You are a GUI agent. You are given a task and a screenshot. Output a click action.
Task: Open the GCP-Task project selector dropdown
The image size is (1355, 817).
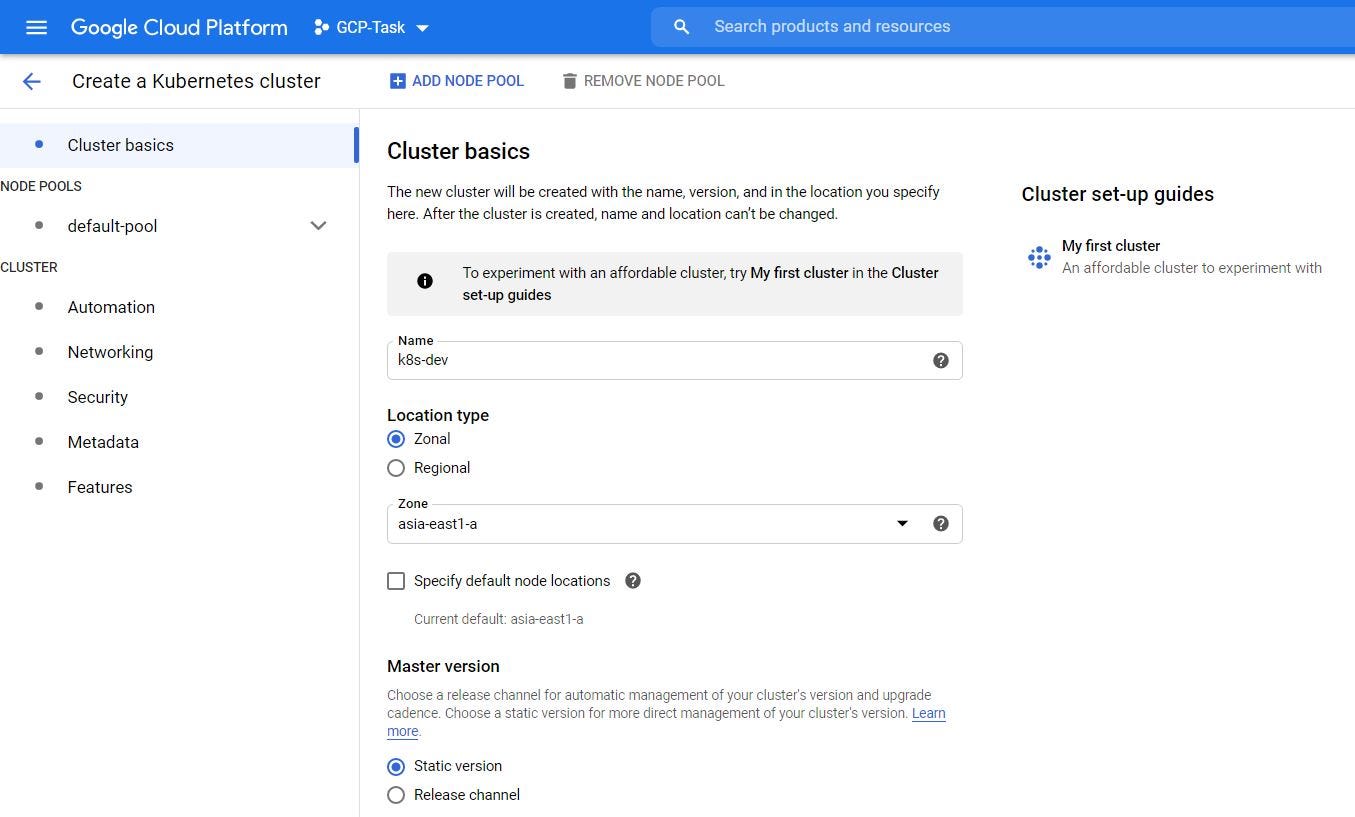coord(371,27)
